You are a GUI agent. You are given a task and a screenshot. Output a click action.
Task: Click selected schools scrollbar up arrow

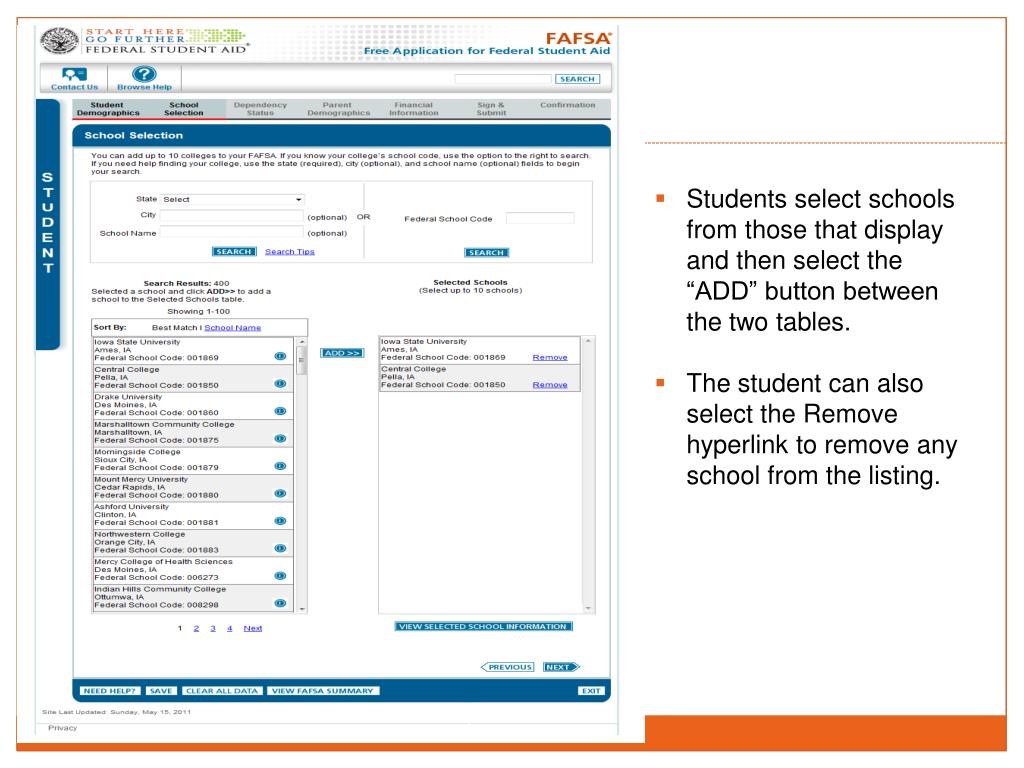point(588,342)
